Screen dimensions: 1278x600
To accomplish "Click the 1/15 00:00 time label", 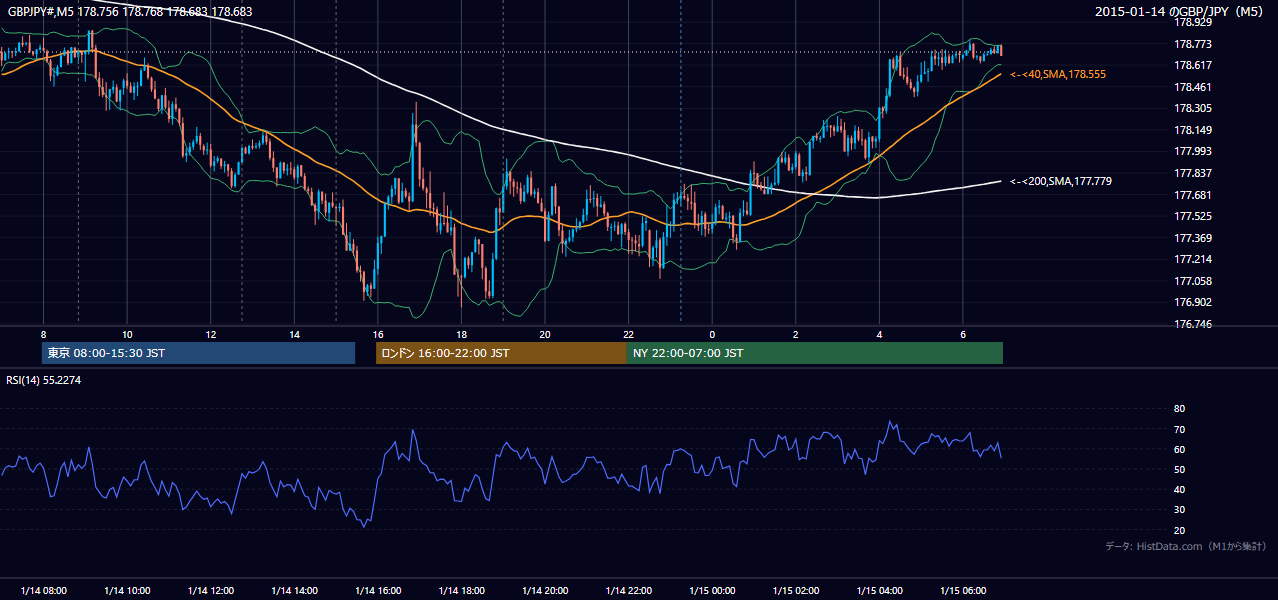I will pos(713,591).
